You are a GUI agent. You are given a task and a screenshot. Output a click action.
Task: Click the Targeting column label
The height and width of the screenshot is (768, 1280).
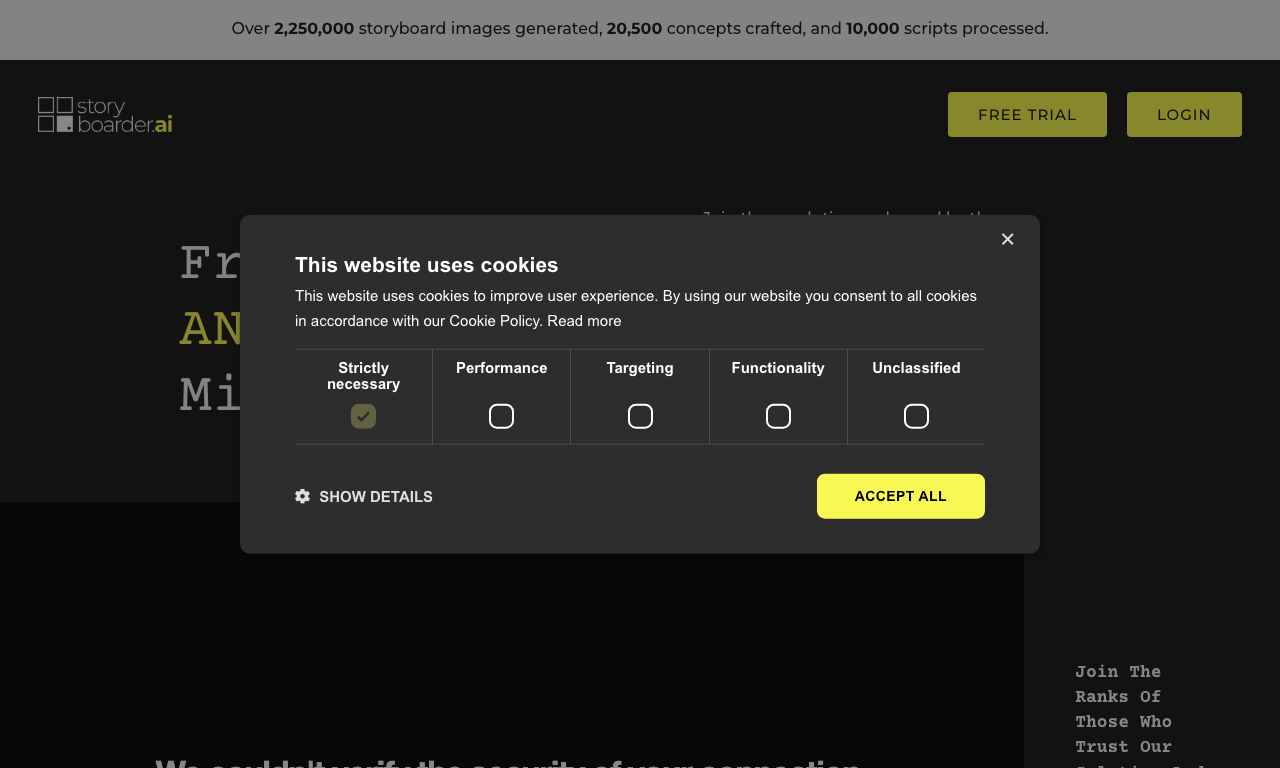[640, 368]
